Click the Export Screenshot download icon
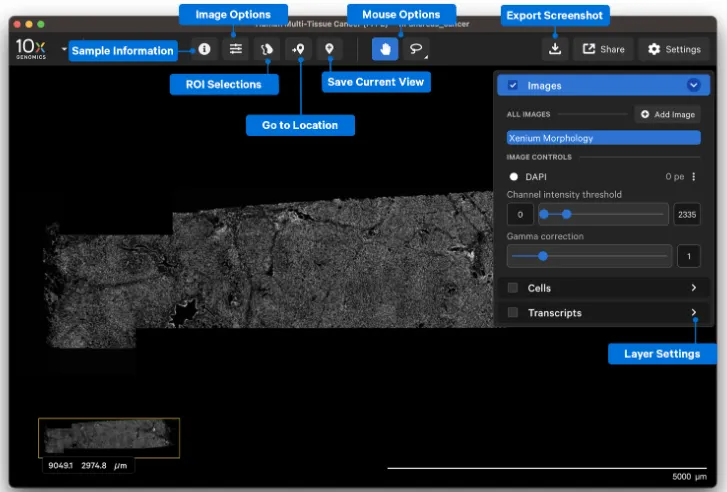This screenshot has height=492, width=727. (555, 49)
